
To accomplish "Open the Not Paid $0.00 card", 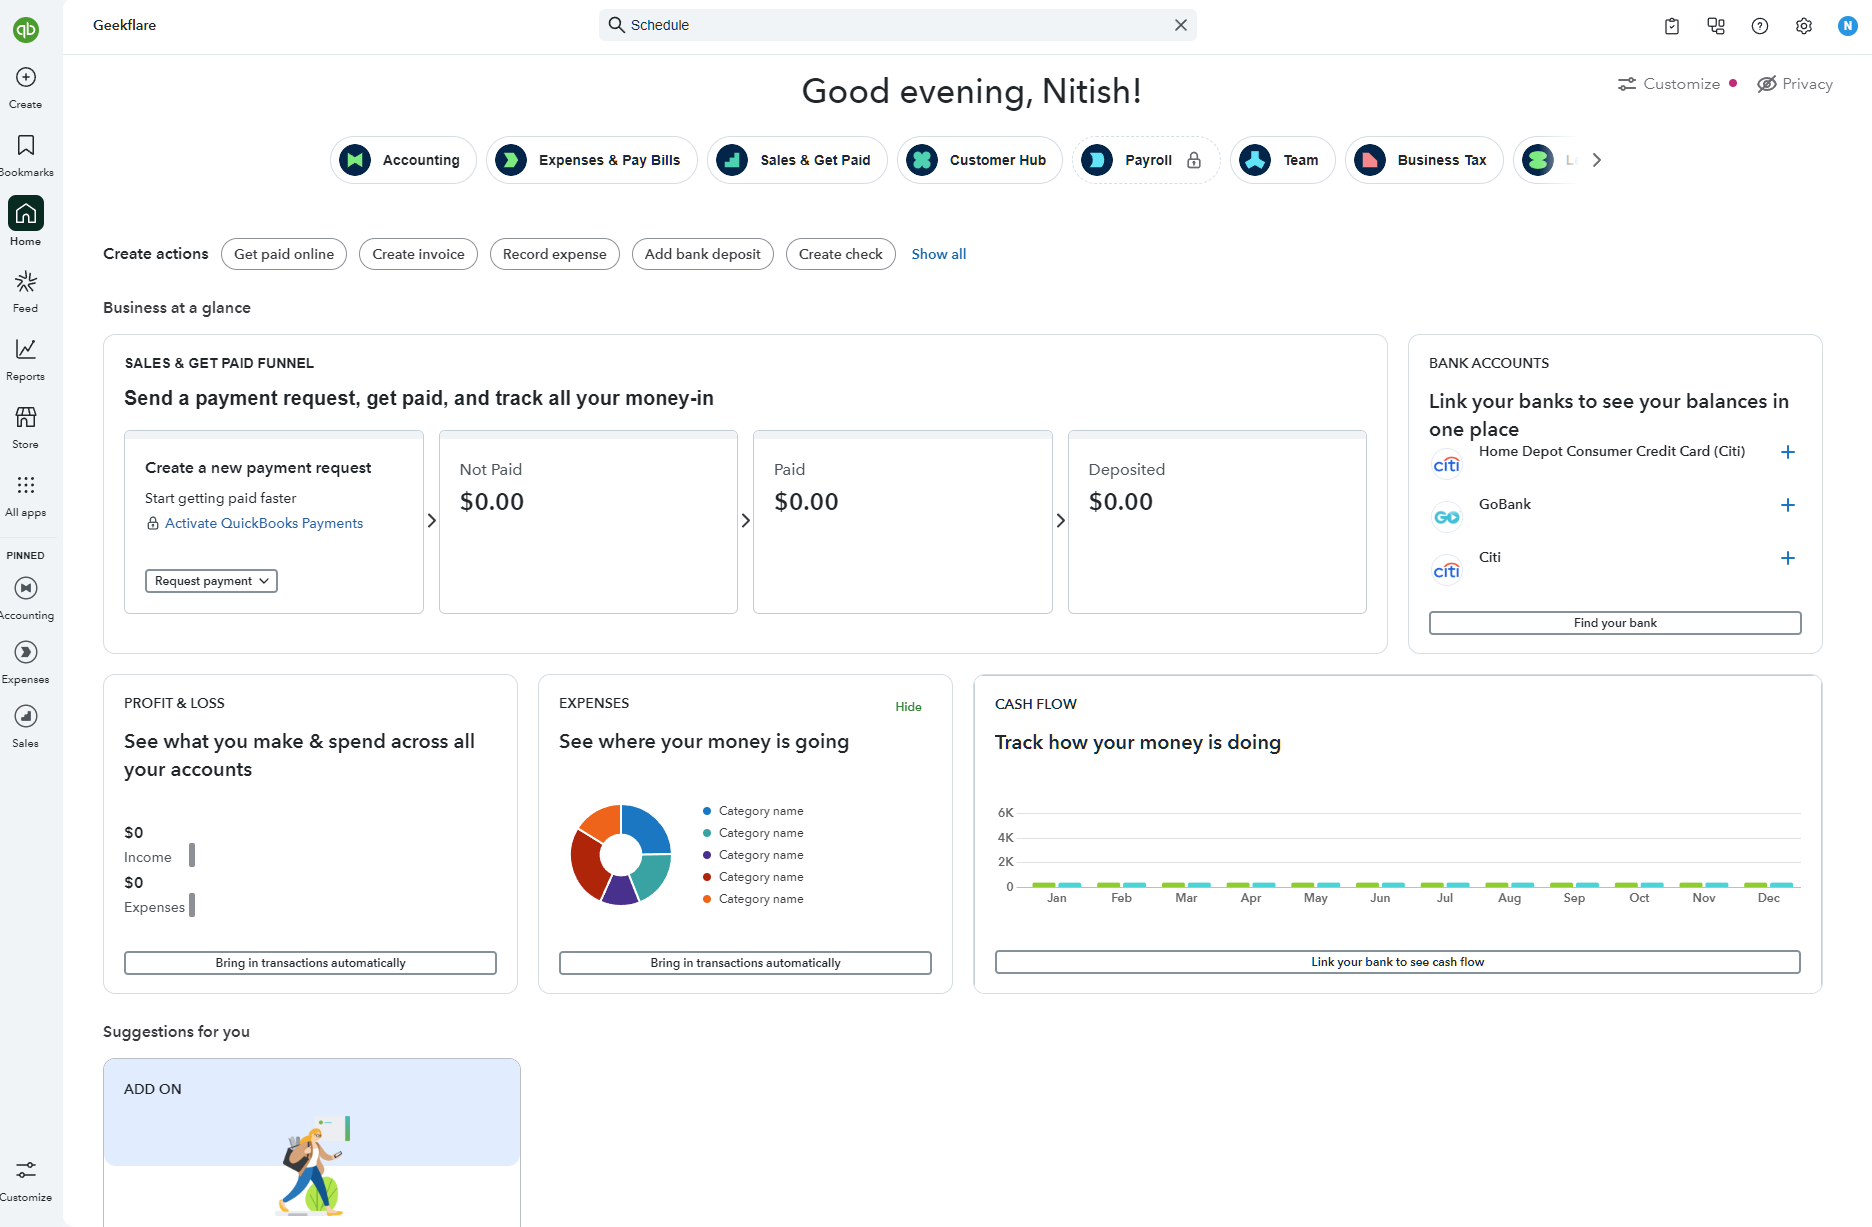I will [588, 522].
